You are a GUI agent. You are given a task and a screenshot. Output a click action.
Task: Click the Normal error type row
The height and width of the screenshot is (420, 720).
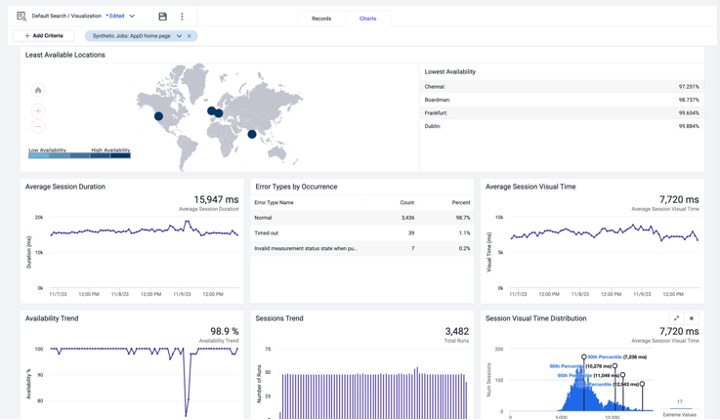(362, 218)
